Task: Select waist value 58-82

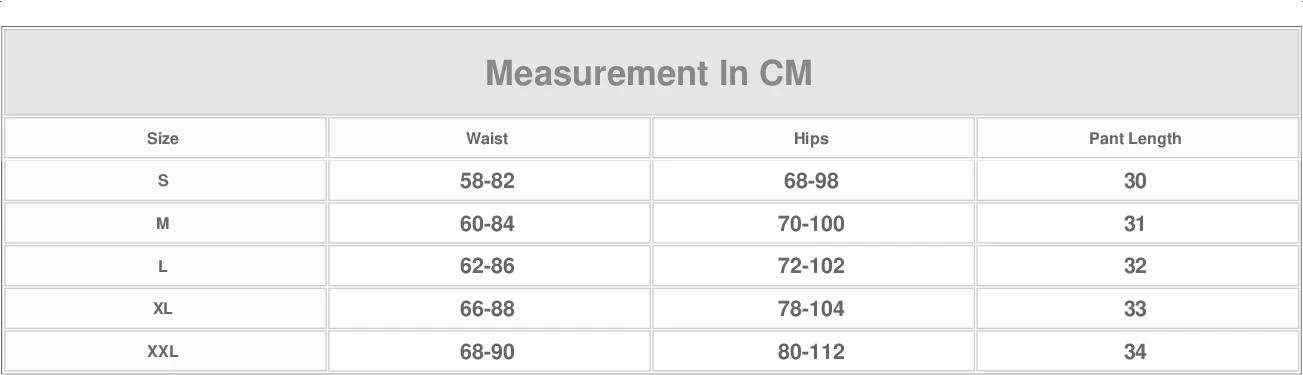Action: tap(487, 181)
